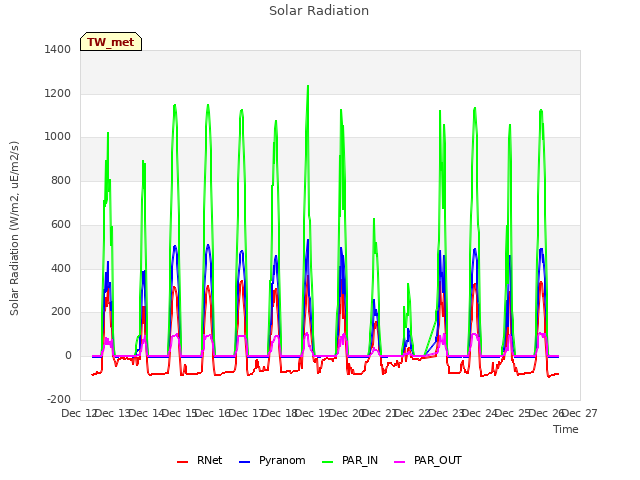The height and width of the screenshot is (480, 640).
Task: Click the Solar Radiation chart title
Action: [319, 11]
